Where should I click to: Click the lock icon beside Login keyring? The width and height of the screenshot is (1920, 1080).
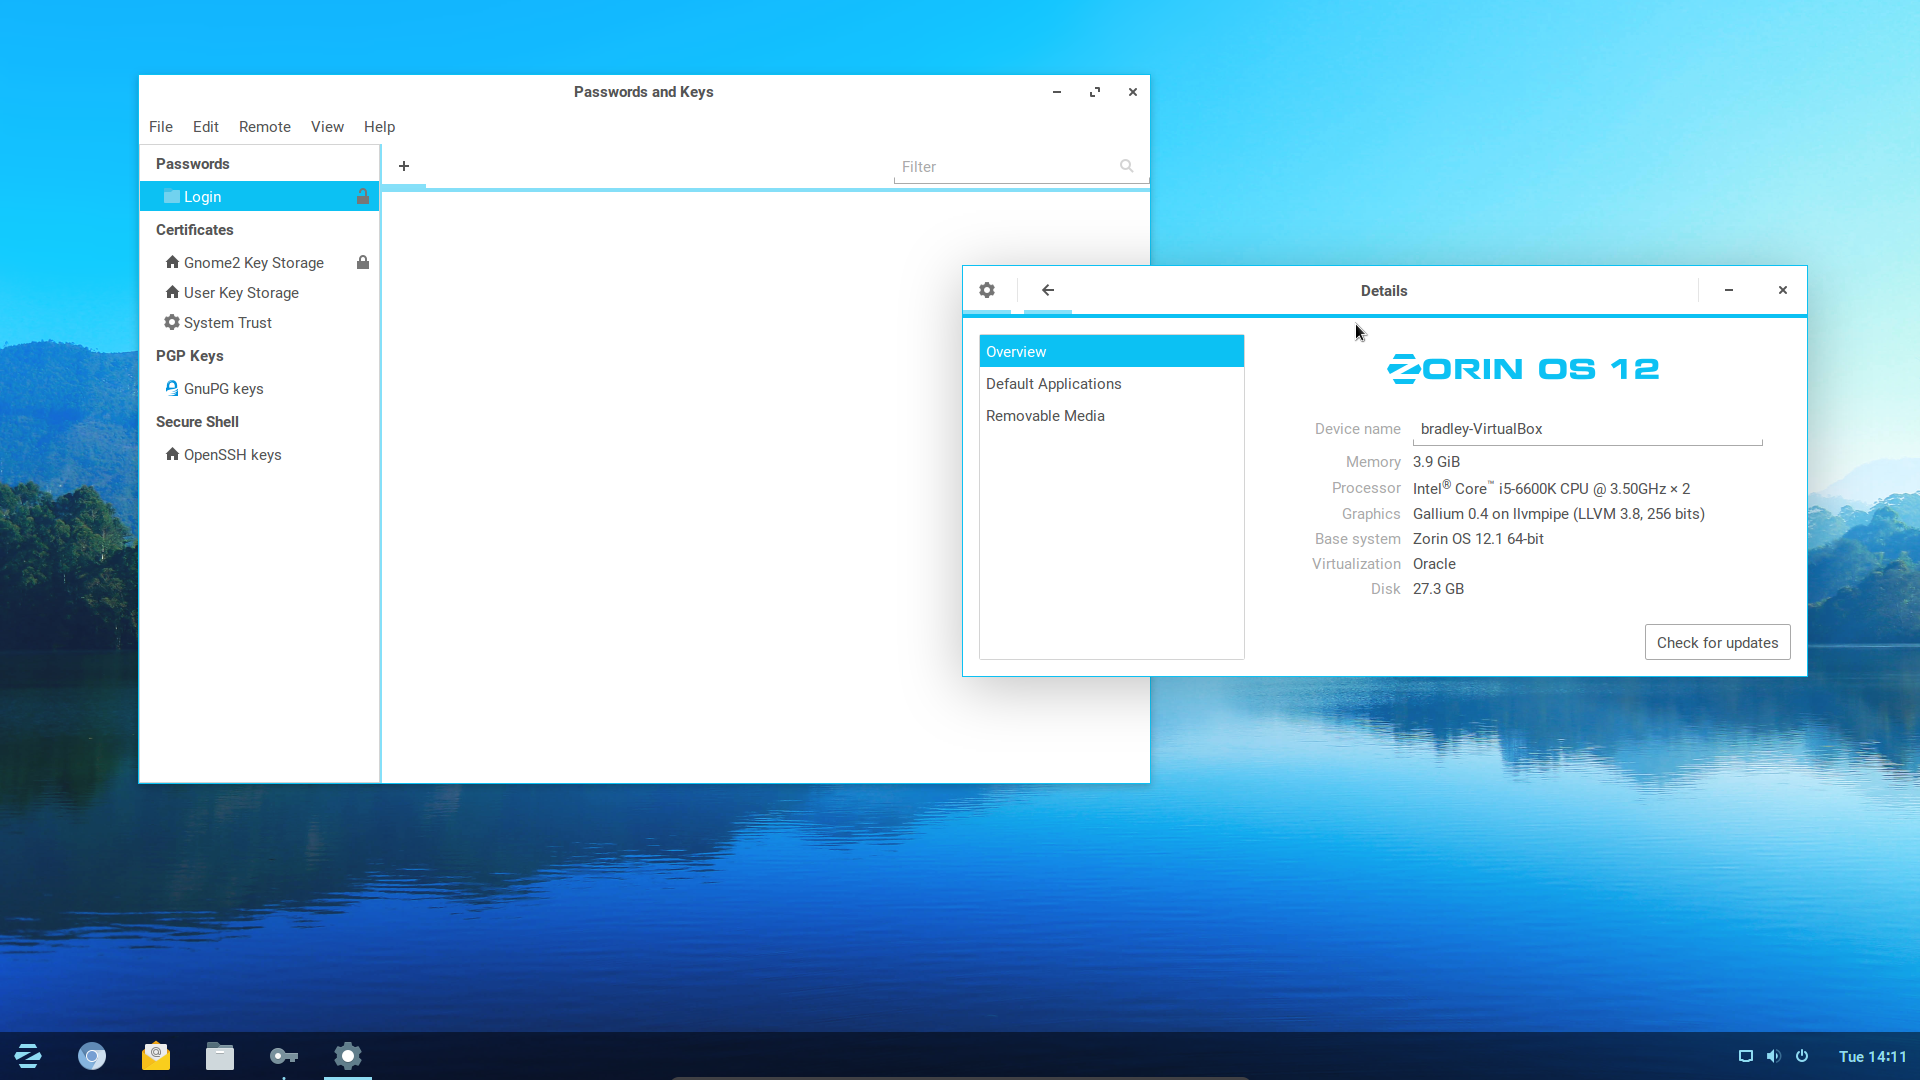coord(363,197)
